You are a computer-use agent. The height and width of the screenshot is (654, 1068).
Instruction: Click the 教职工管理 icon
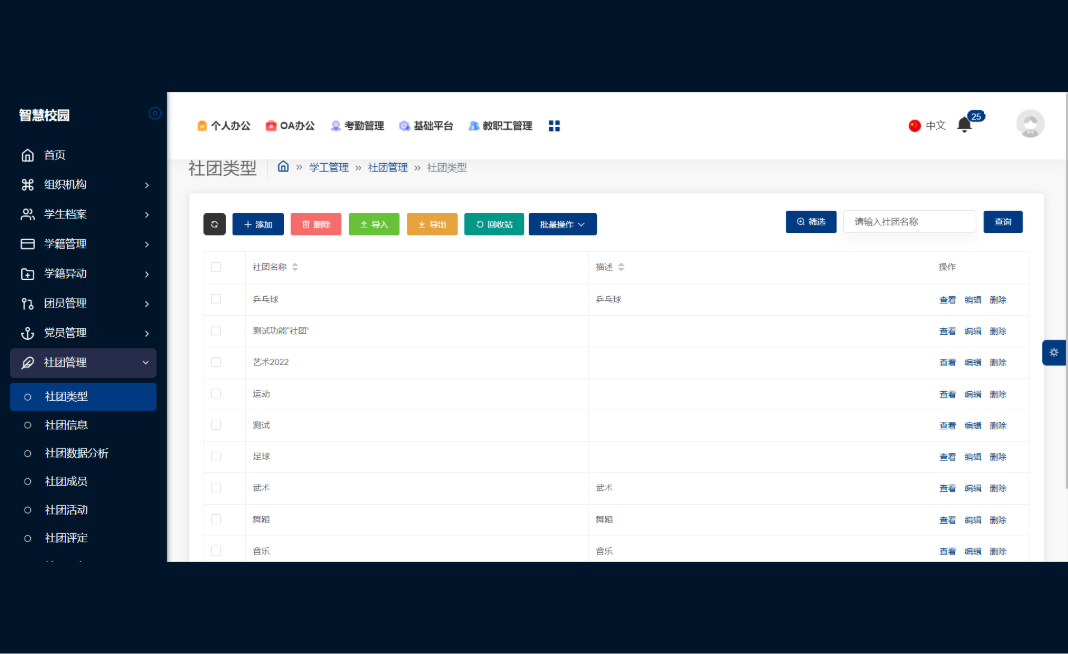tap(473, 126)
